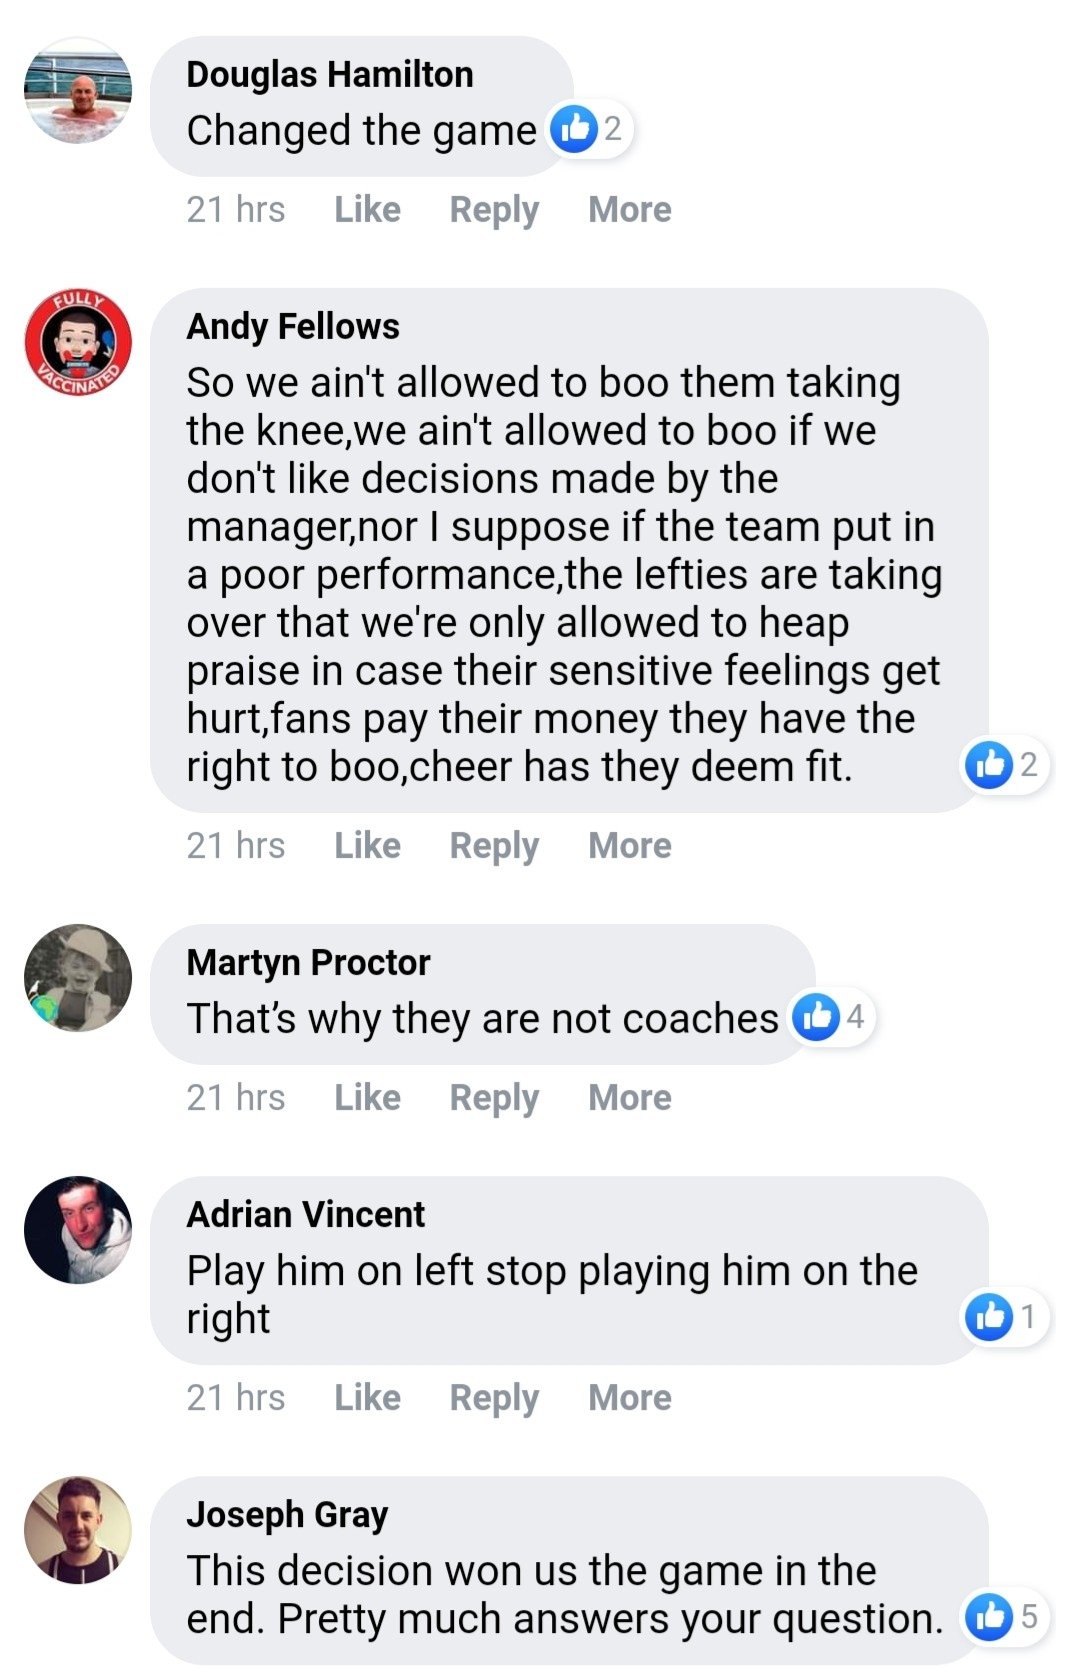Open More options for Douglas Hamilton's comment
The image size is (1080, 1668).
click(x=629, y=210)
